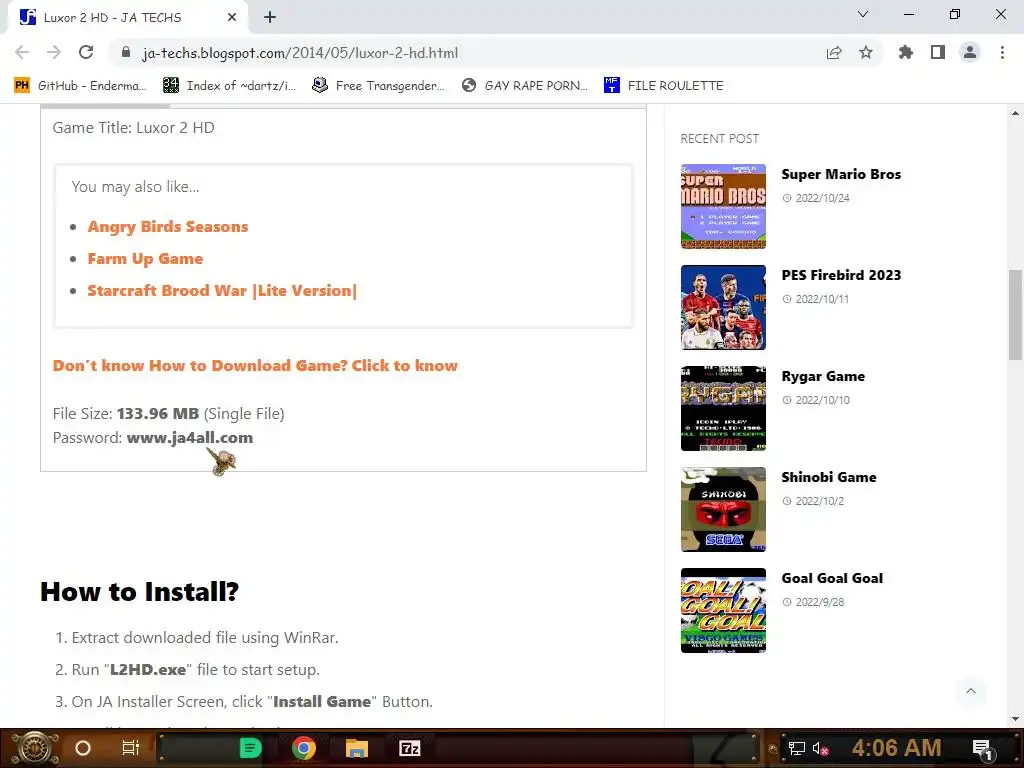The height and width of the screenshot is (768, 1024).
Task: Open the Rygar Game thumbnail
Action: click(x=723, y=408)
